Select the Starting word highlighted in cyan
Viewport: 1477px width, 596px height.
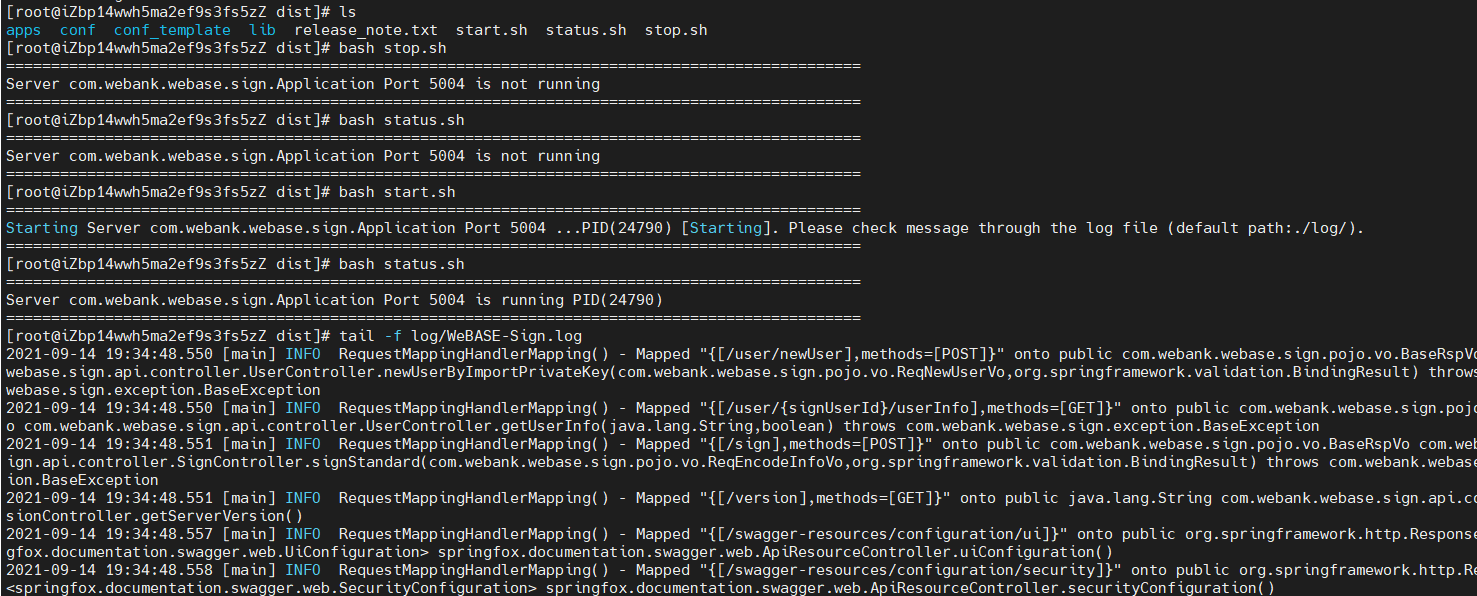[x=41, y=227]
